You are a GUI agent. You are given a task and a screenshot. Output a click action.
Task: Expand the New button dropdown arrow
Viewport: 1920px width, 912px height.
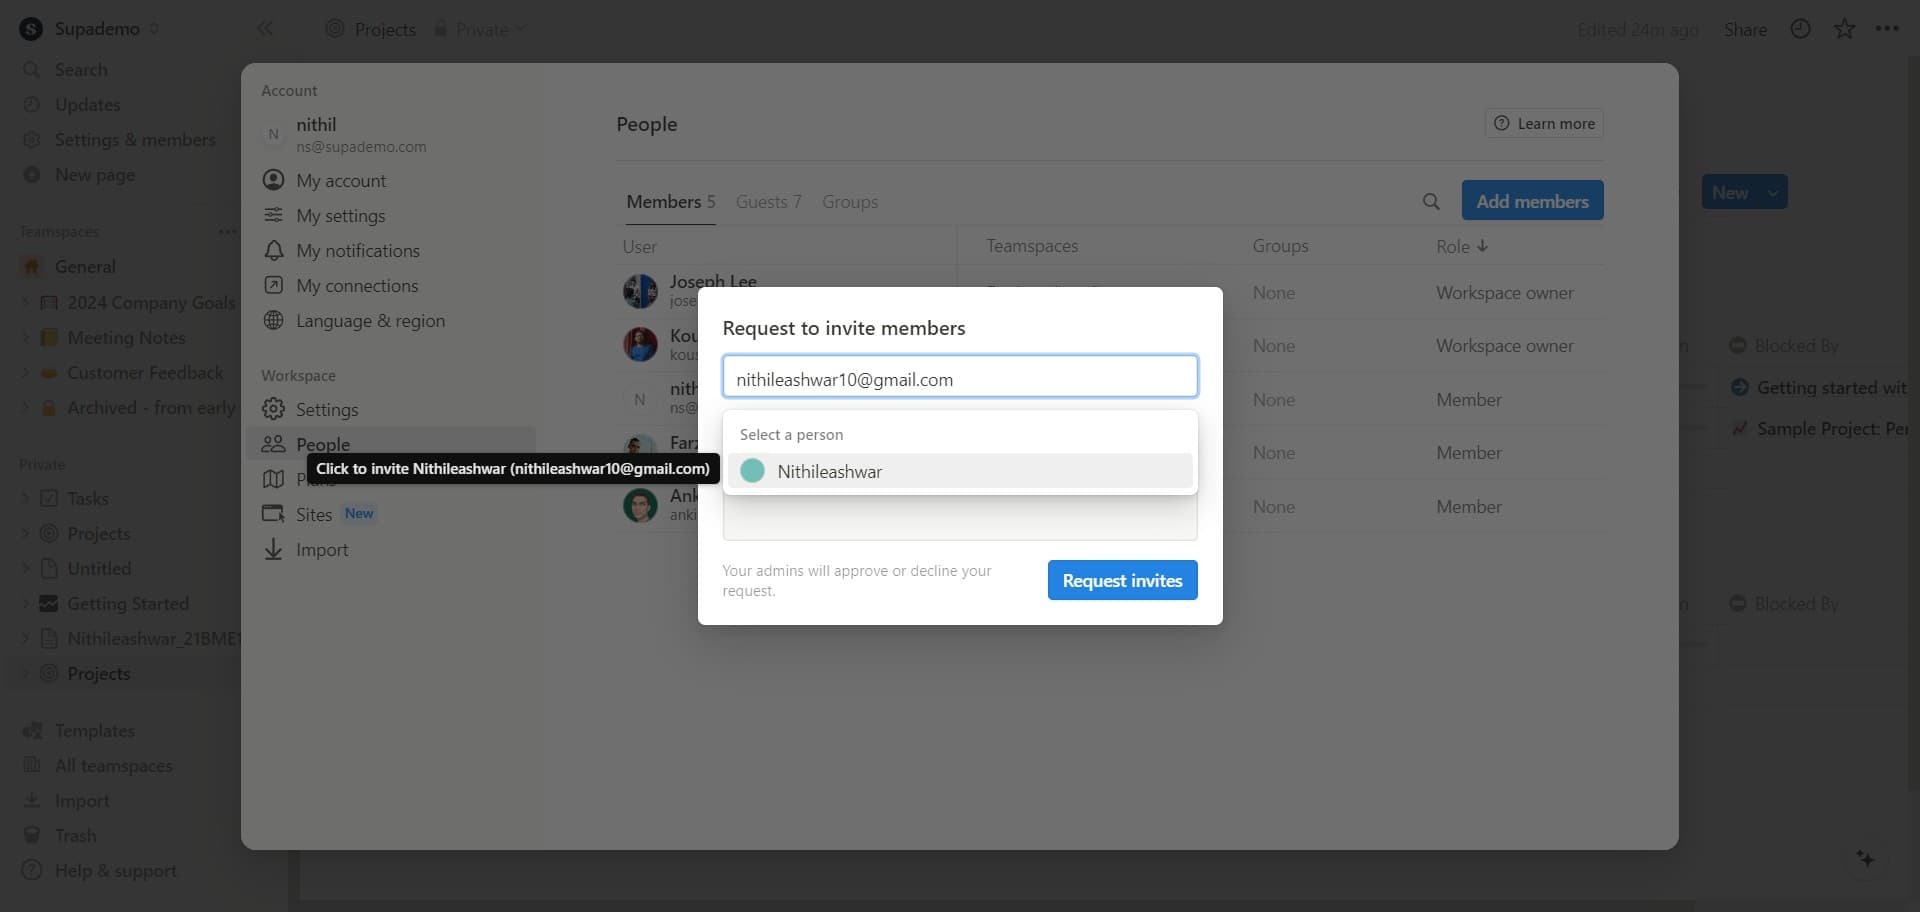(x=1772, y=192)
